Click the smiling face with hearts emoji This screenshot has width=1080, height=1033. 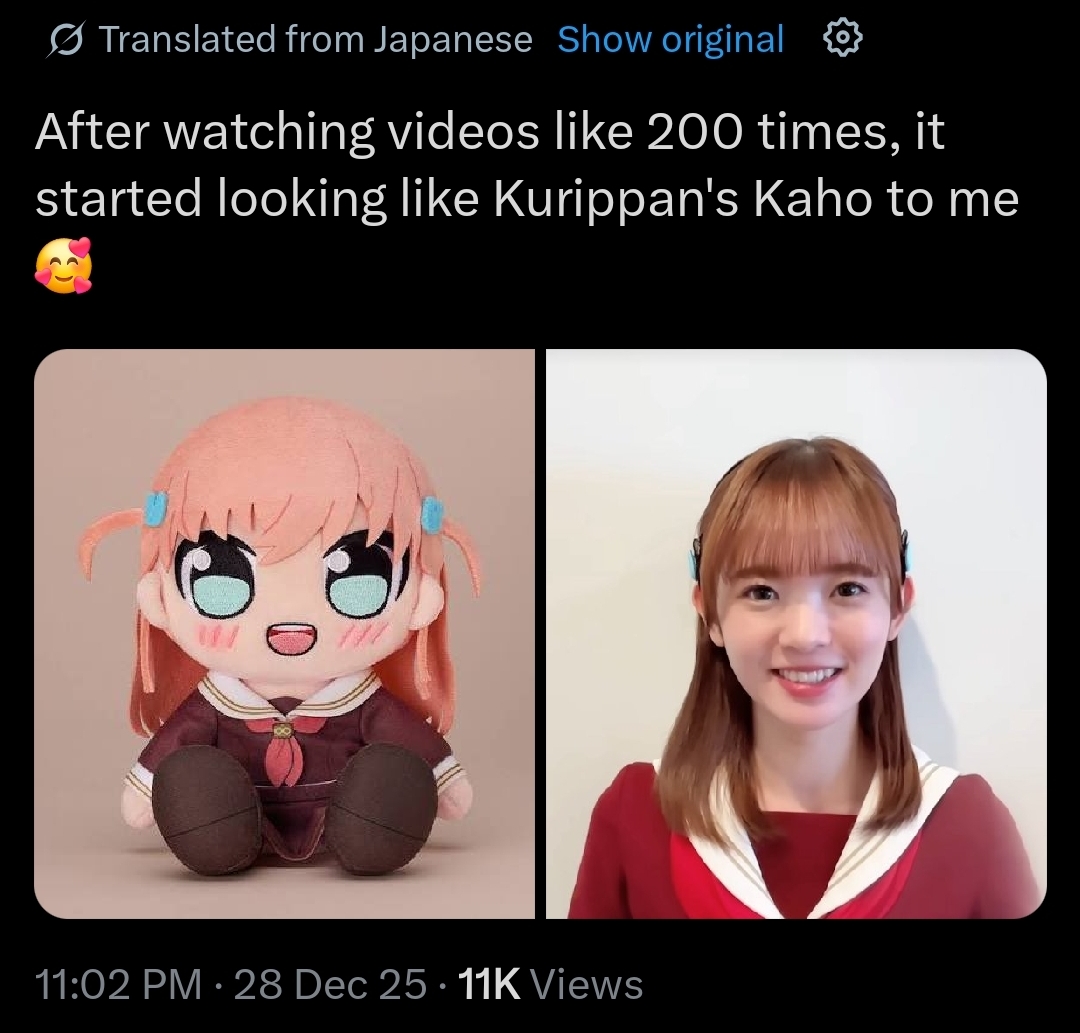(63, 265)
